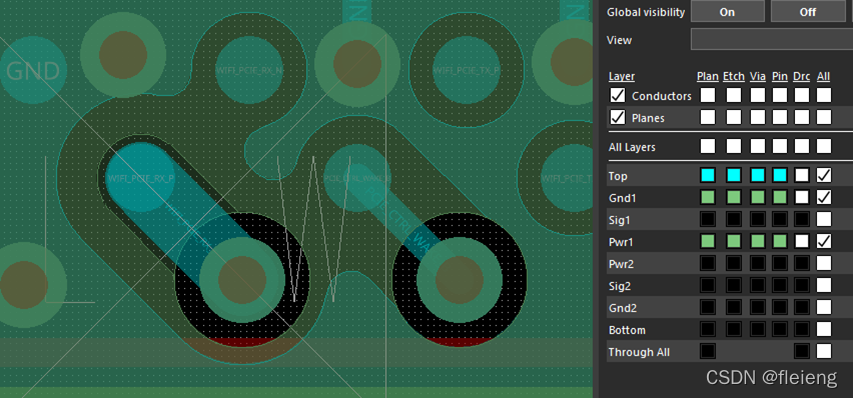The width and height of the screenshot is (853, 398).
Task: Uncheck Pwr1 layer All visibility
Action: (x=824, y=241)
